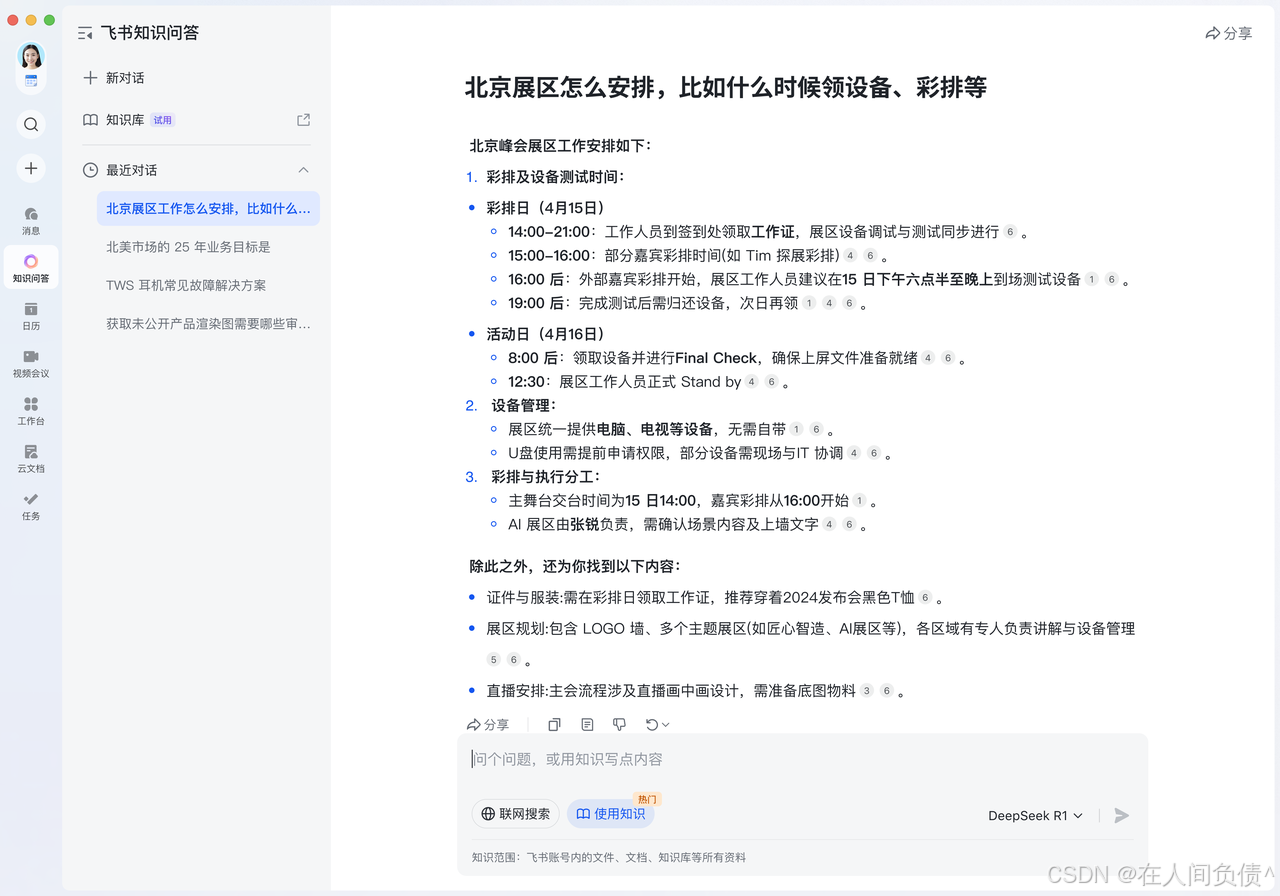Click the 试用 trial badge

click(x=163, y=120)
